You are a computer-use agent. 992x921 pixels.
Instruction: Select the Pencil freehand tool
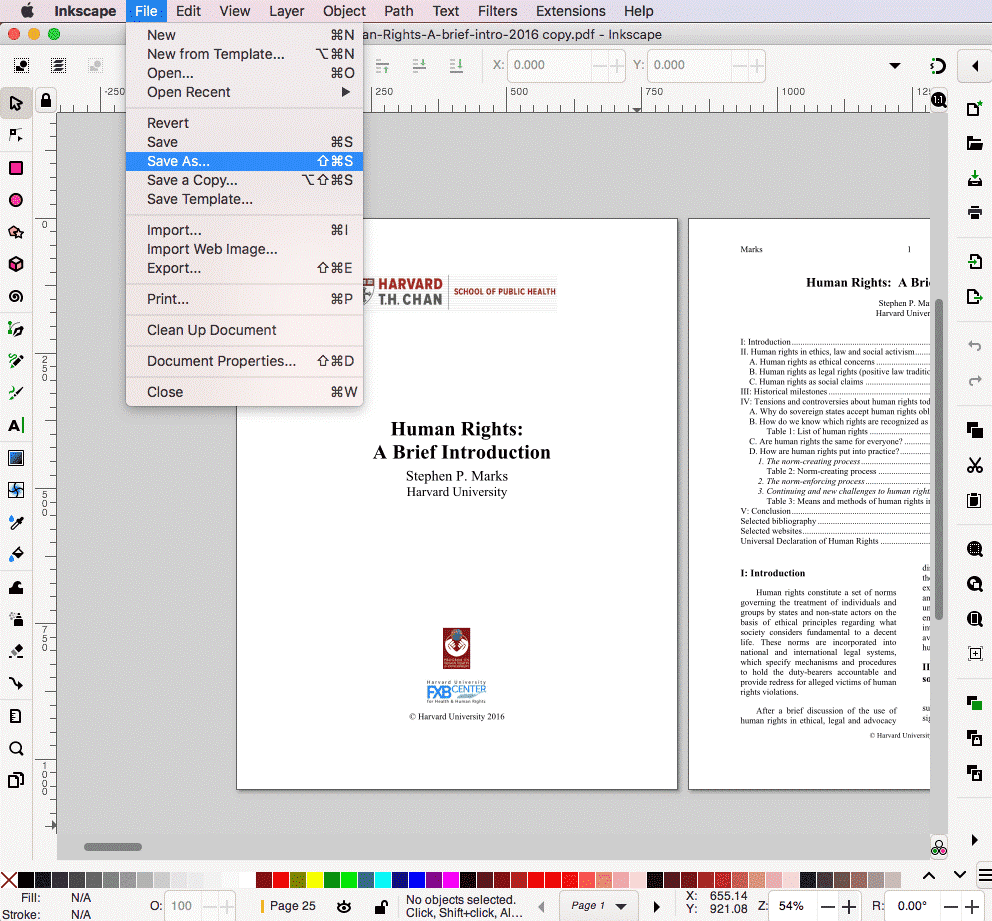(16, 361)
